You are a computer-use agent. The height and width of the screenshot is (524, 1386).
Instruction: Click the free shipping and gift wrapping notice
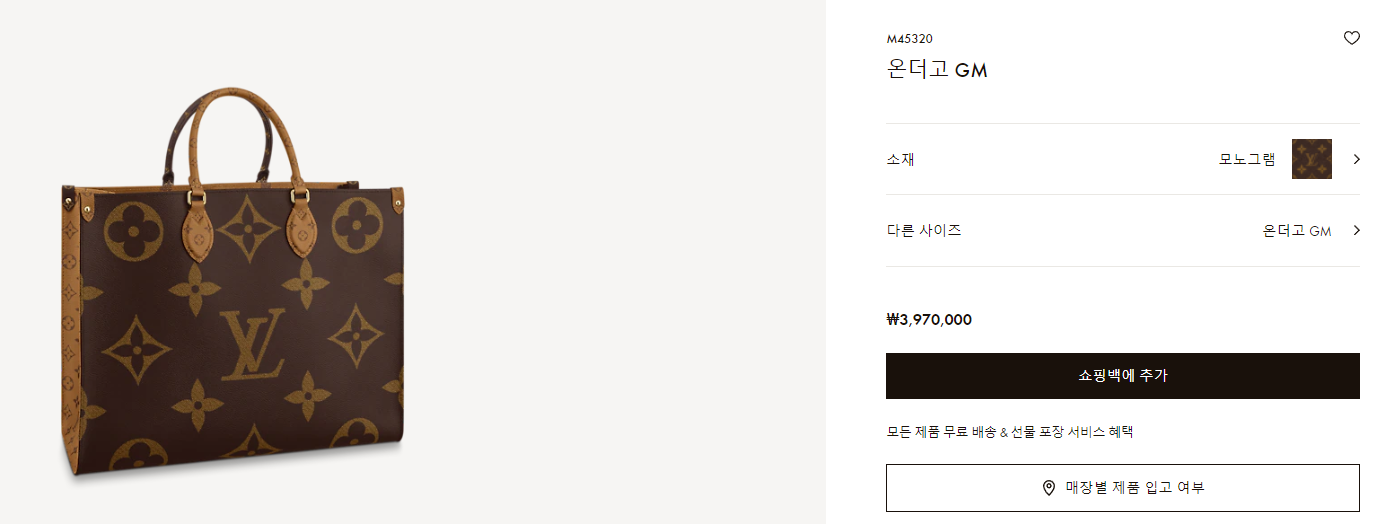1010,432
